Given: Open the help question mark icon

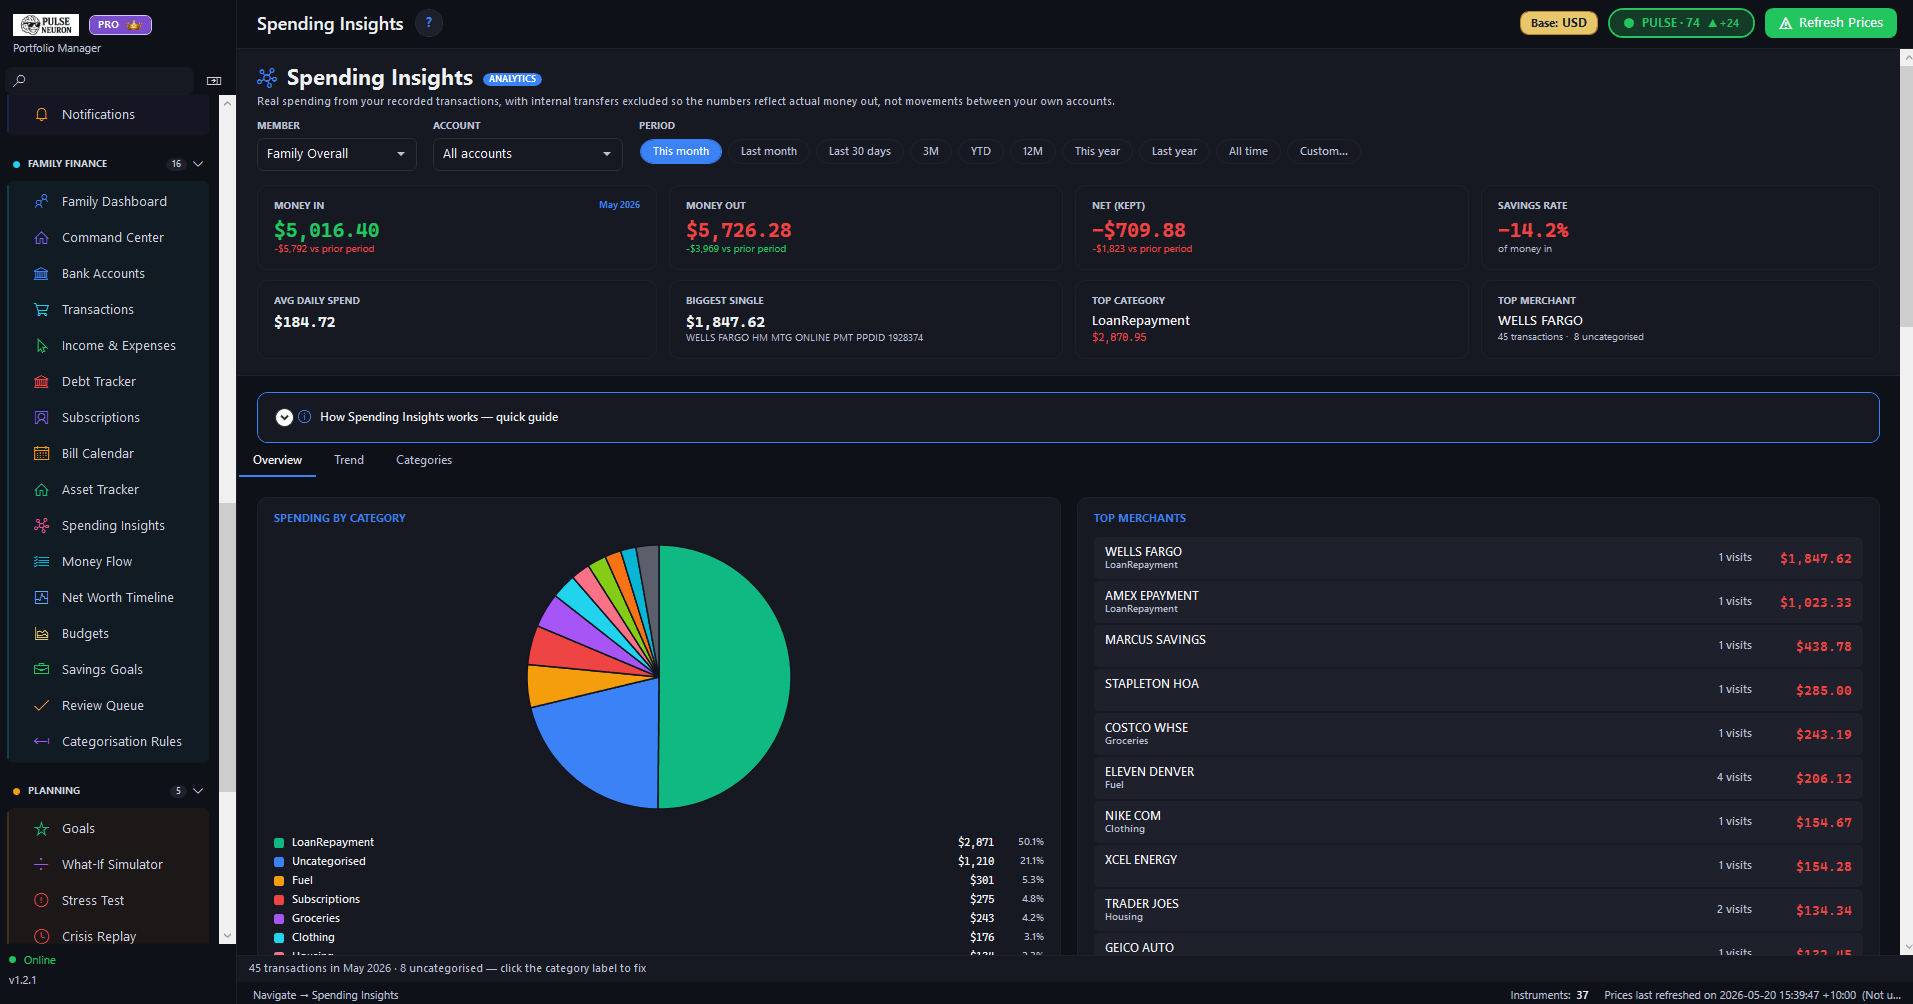Looking at the screenshot, I should pos(429,23).
